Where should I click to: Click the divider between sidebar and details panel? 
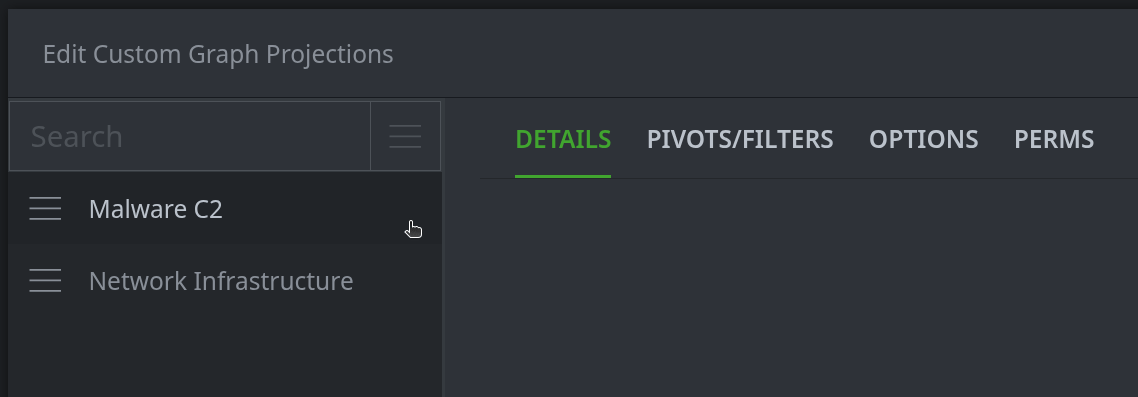point(443,247)
